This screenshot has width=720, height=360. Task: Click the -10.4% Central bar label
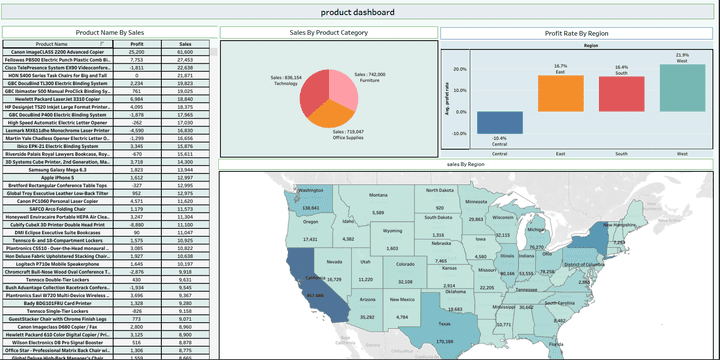tap(500, 141)
